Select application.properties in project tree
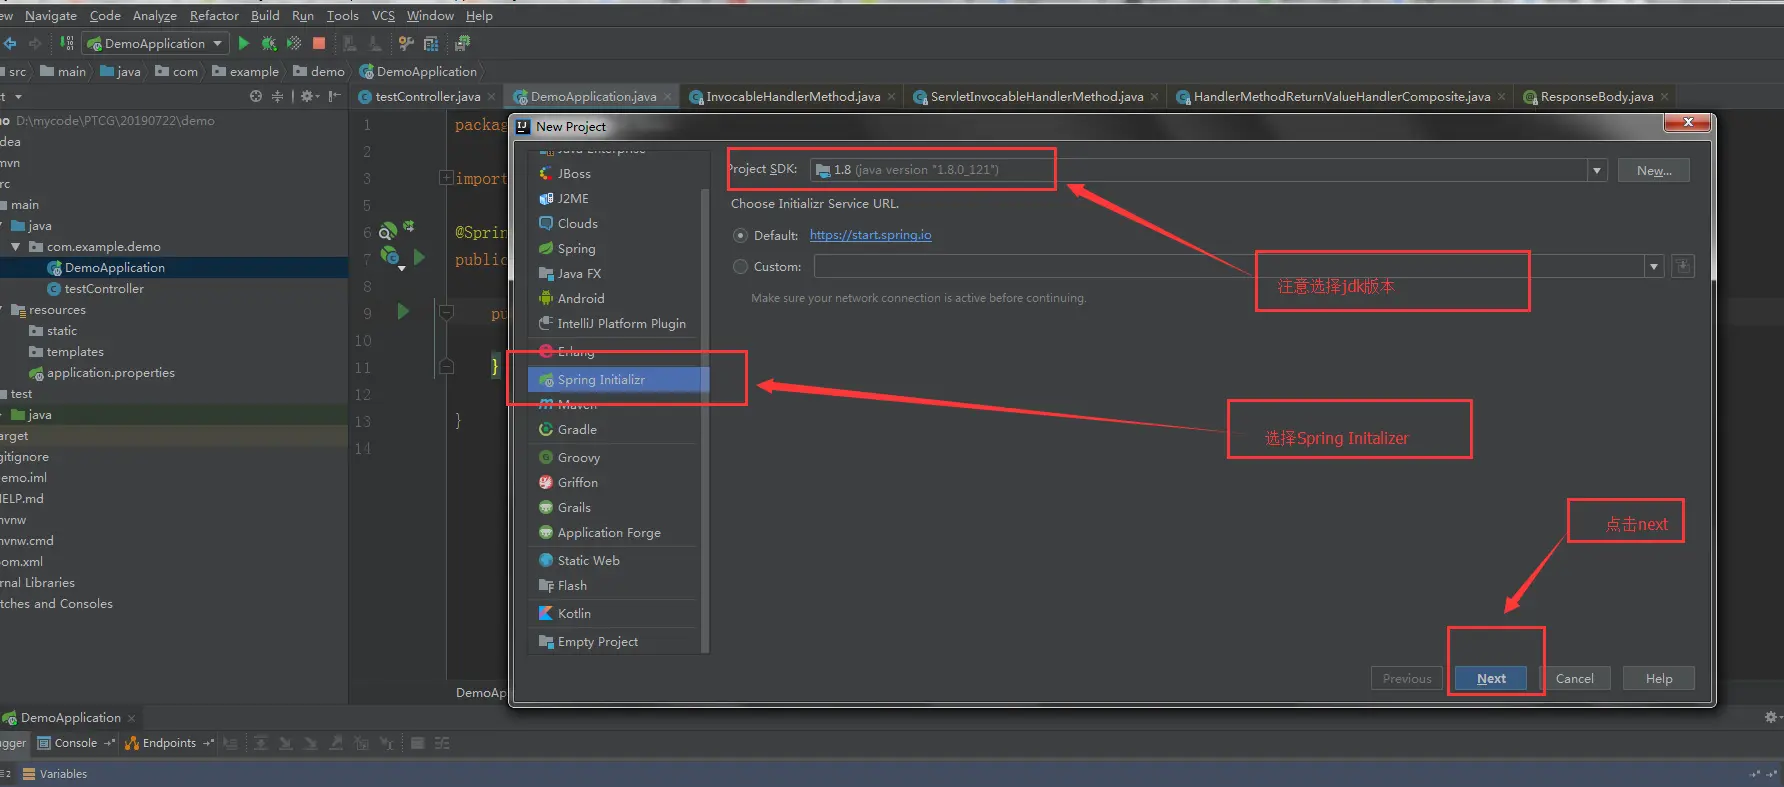The height and width of the screenshot is (787, 1784). click(x=110, y=373)
